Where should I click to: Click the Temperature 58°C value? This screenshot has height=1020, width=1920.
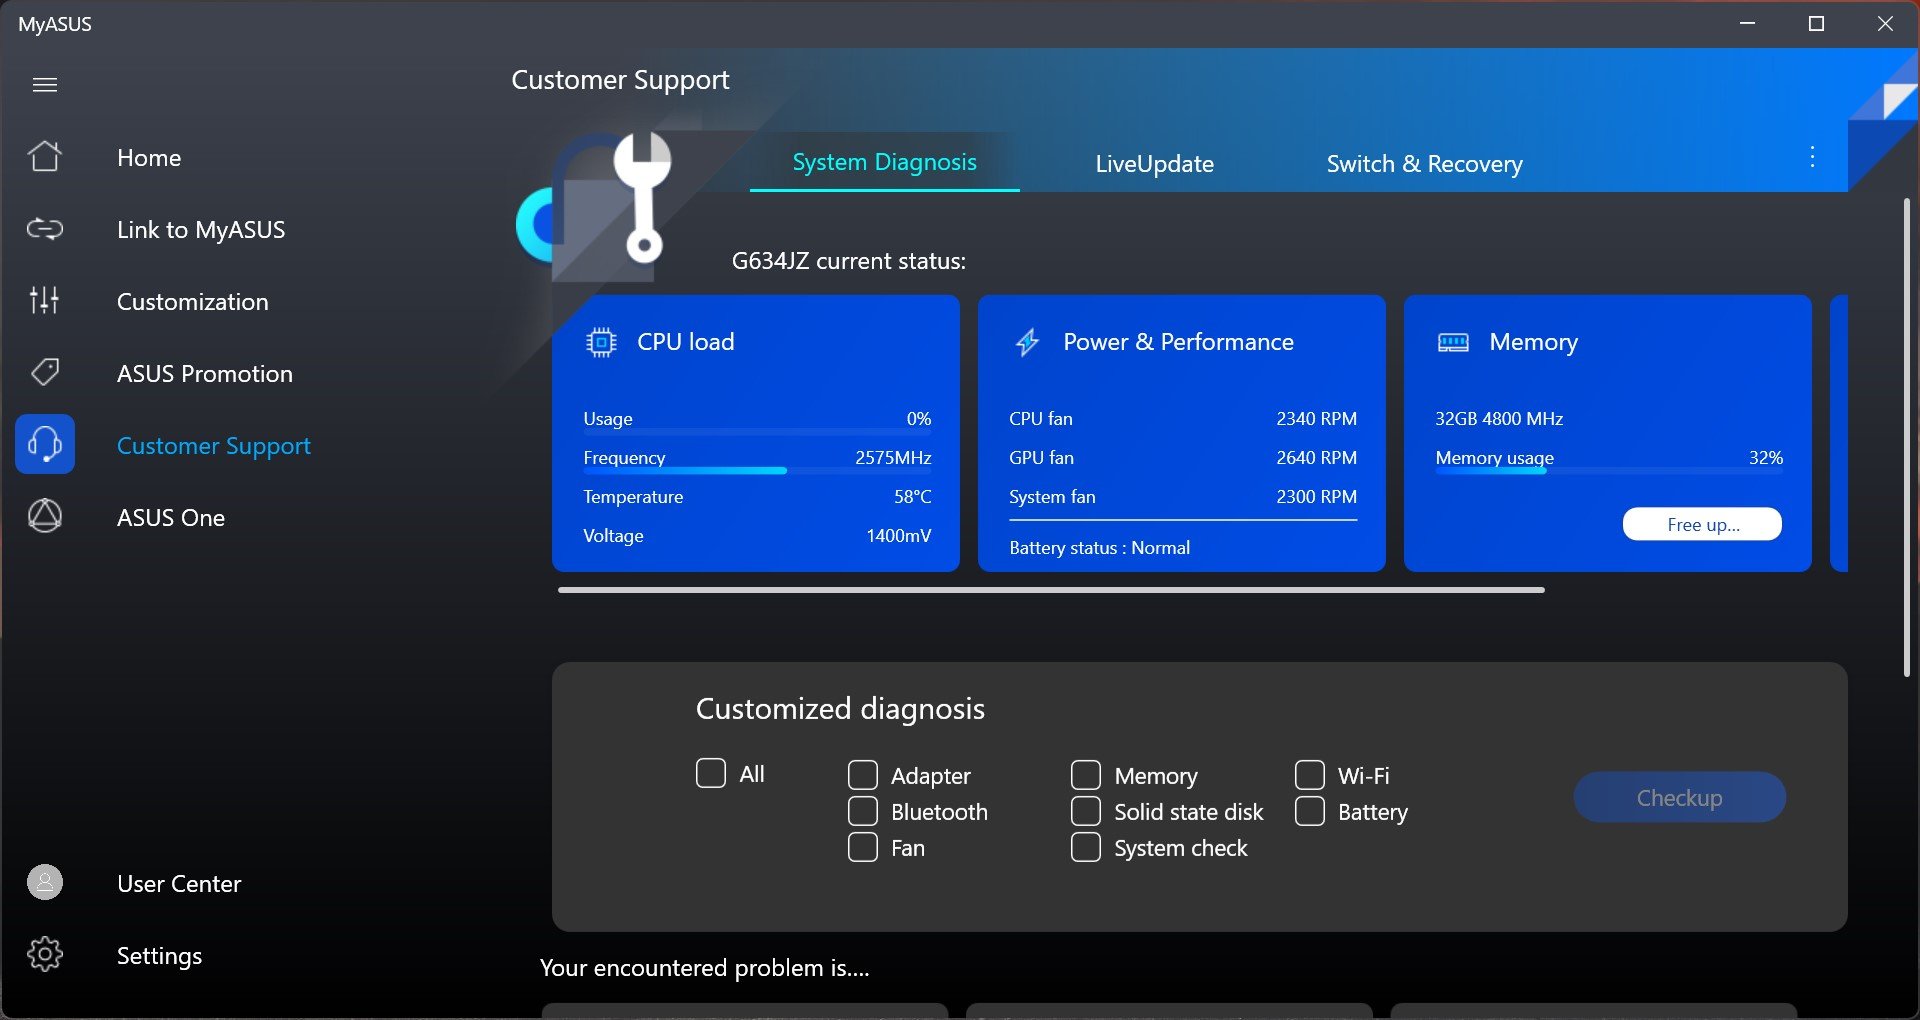(x=912, y=497)
